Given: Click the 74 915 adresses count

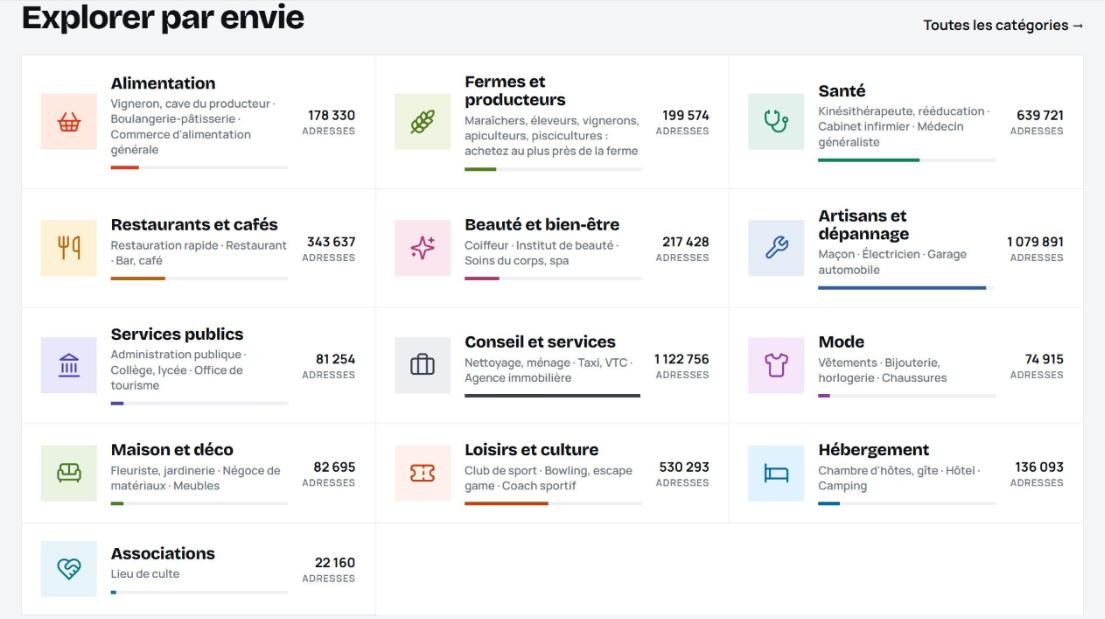Looking at the screenshot, I should pos(1037,366).
